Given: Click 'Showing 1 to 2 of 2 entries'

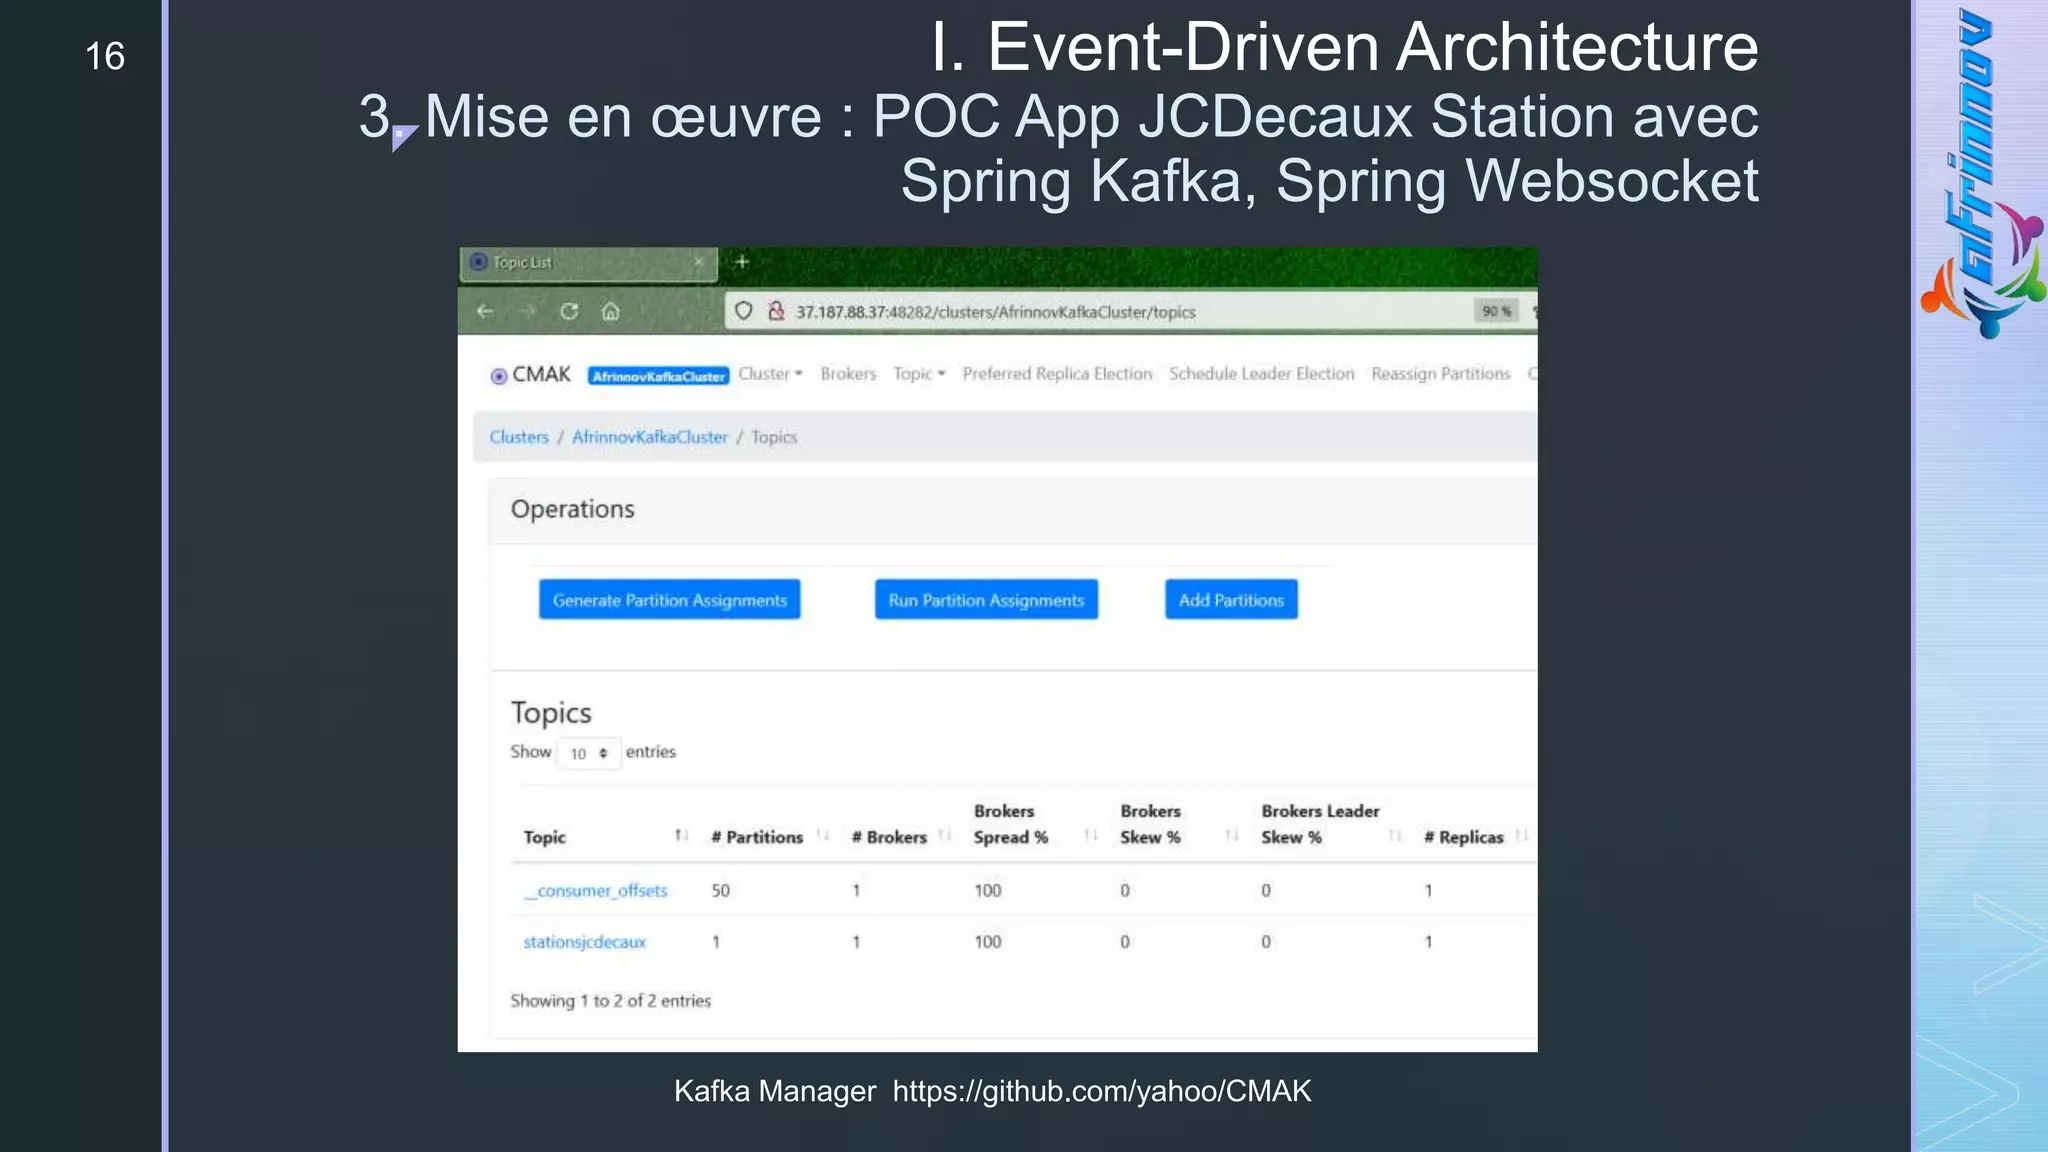Looking at the screenshot, I should (x=610, y=1001).
